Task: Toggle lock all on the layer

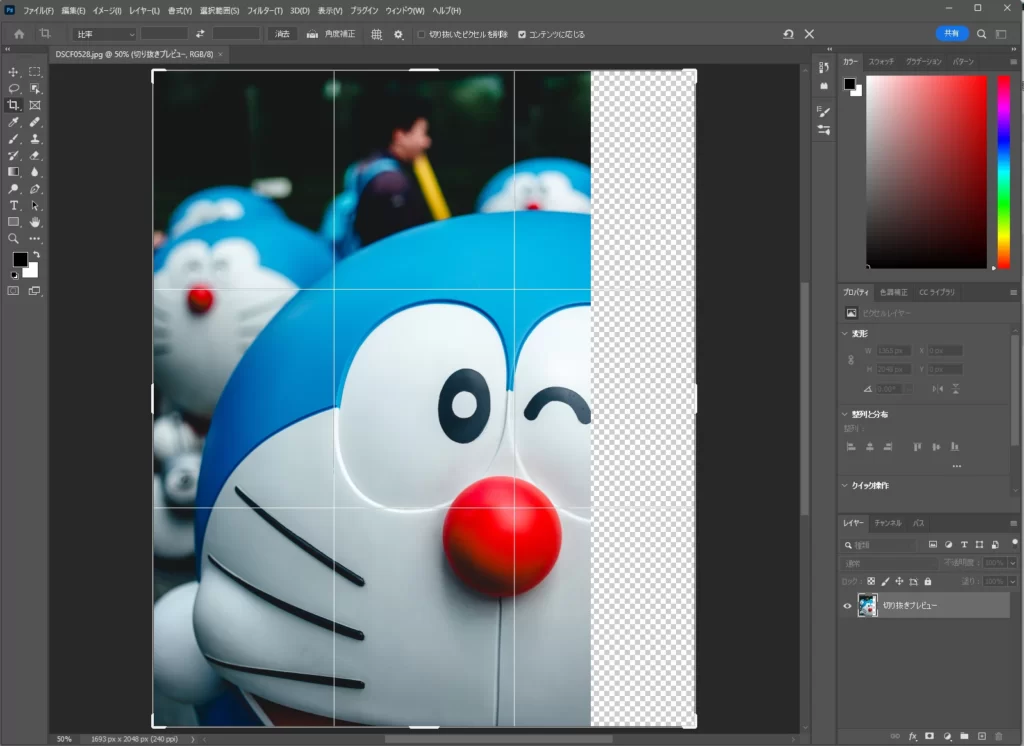Action: 927,581
